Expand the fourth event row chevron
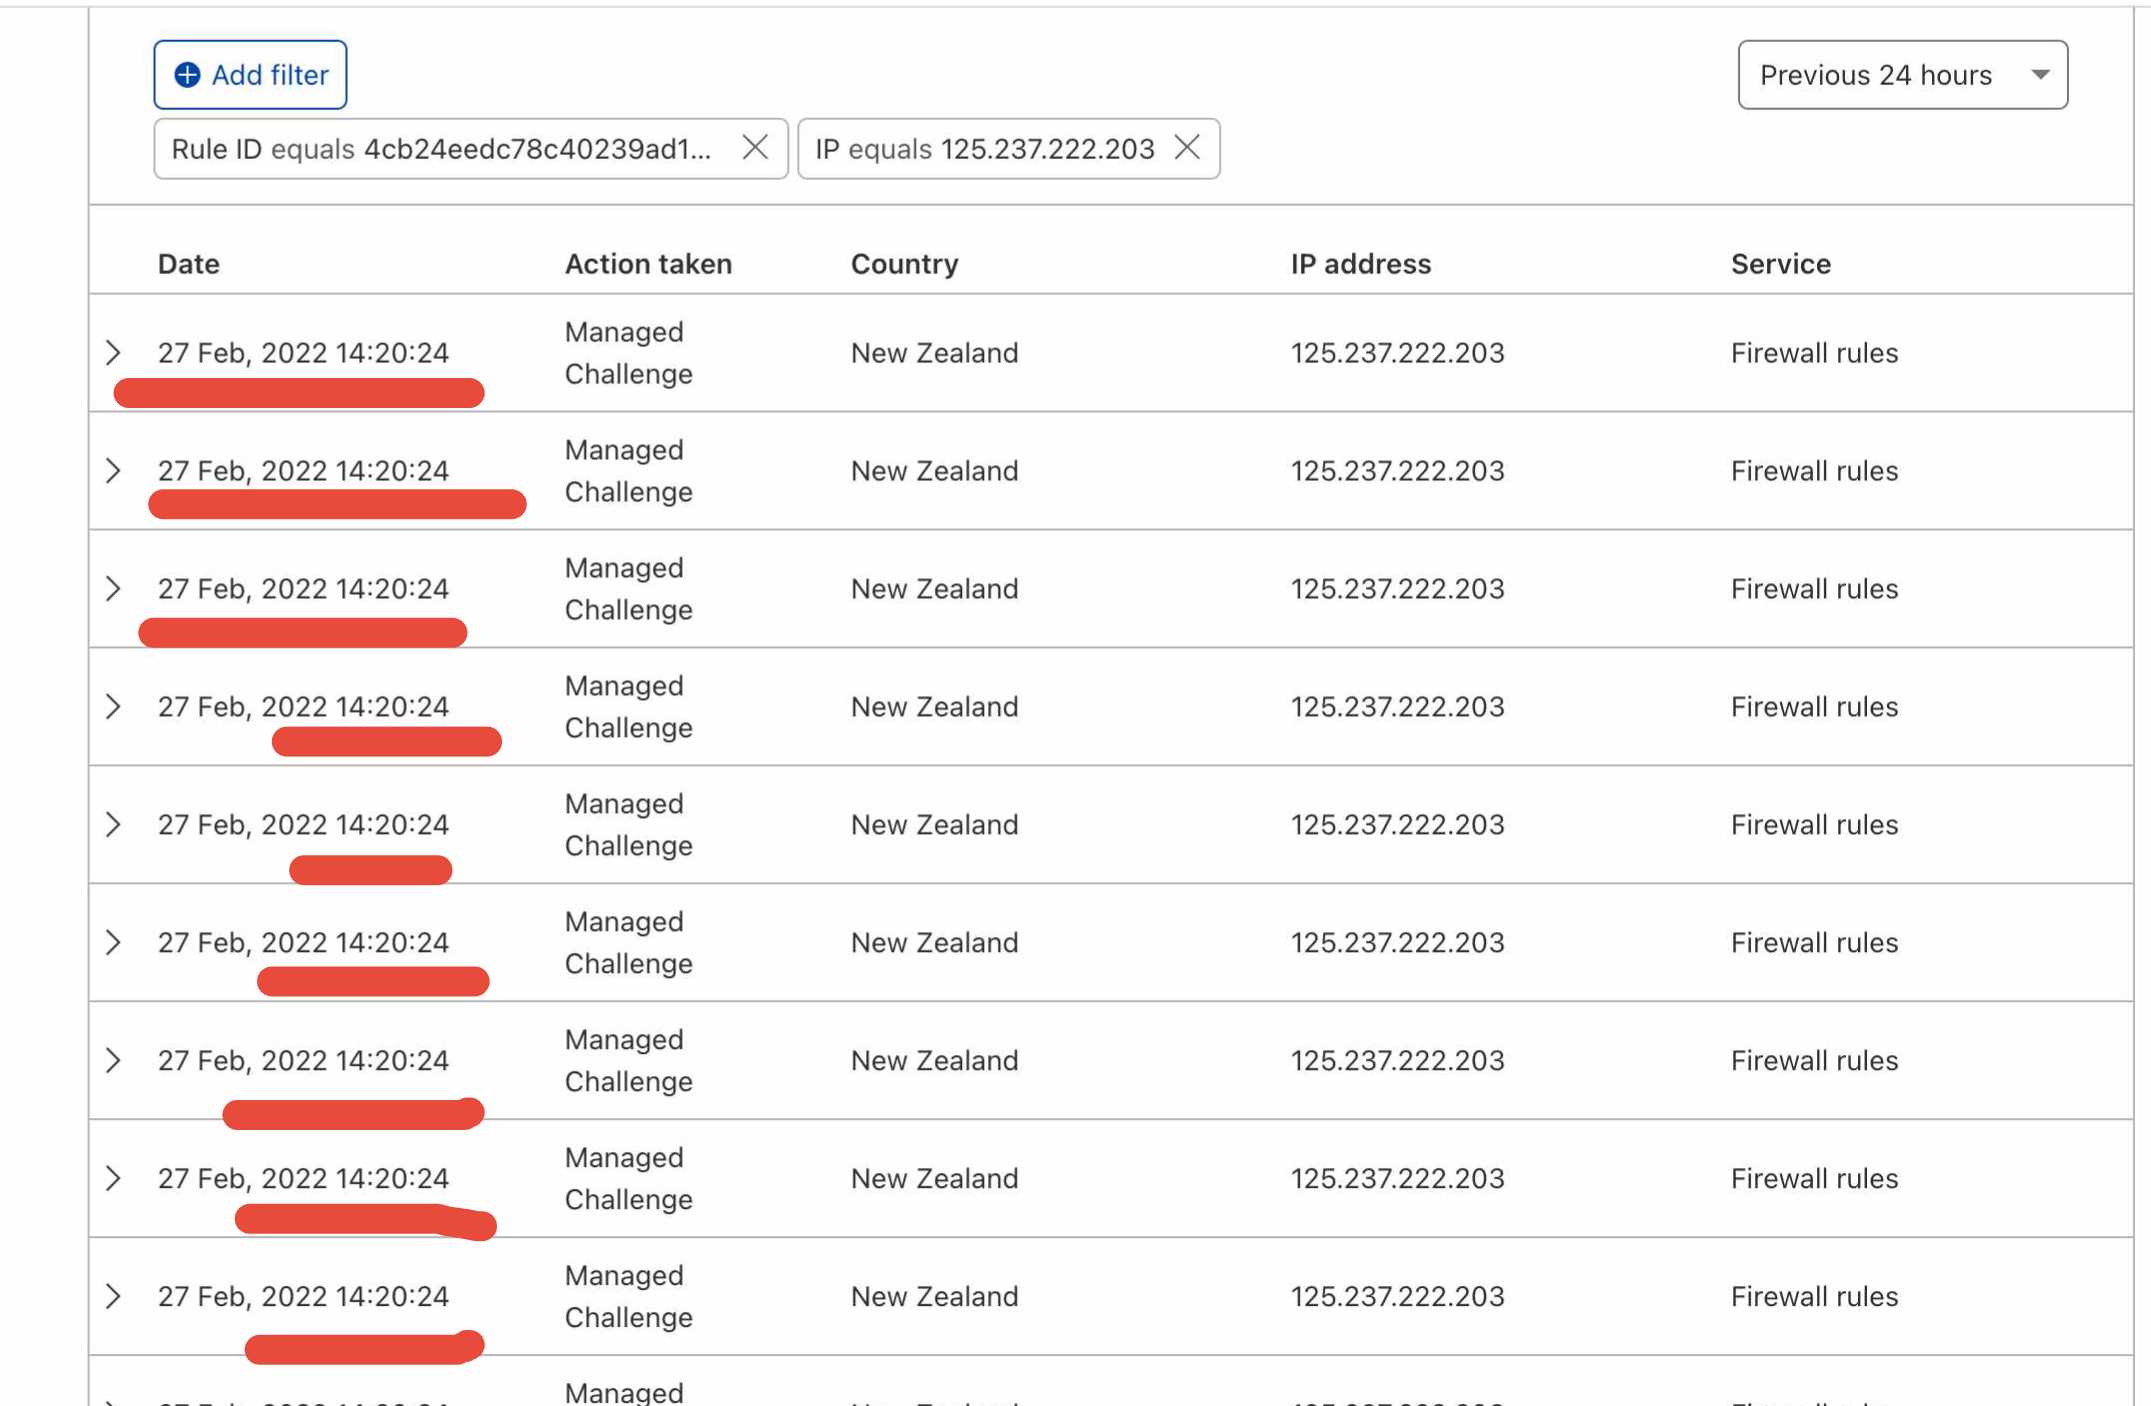Screen dimensions: 2151x1406 point(113,707)
